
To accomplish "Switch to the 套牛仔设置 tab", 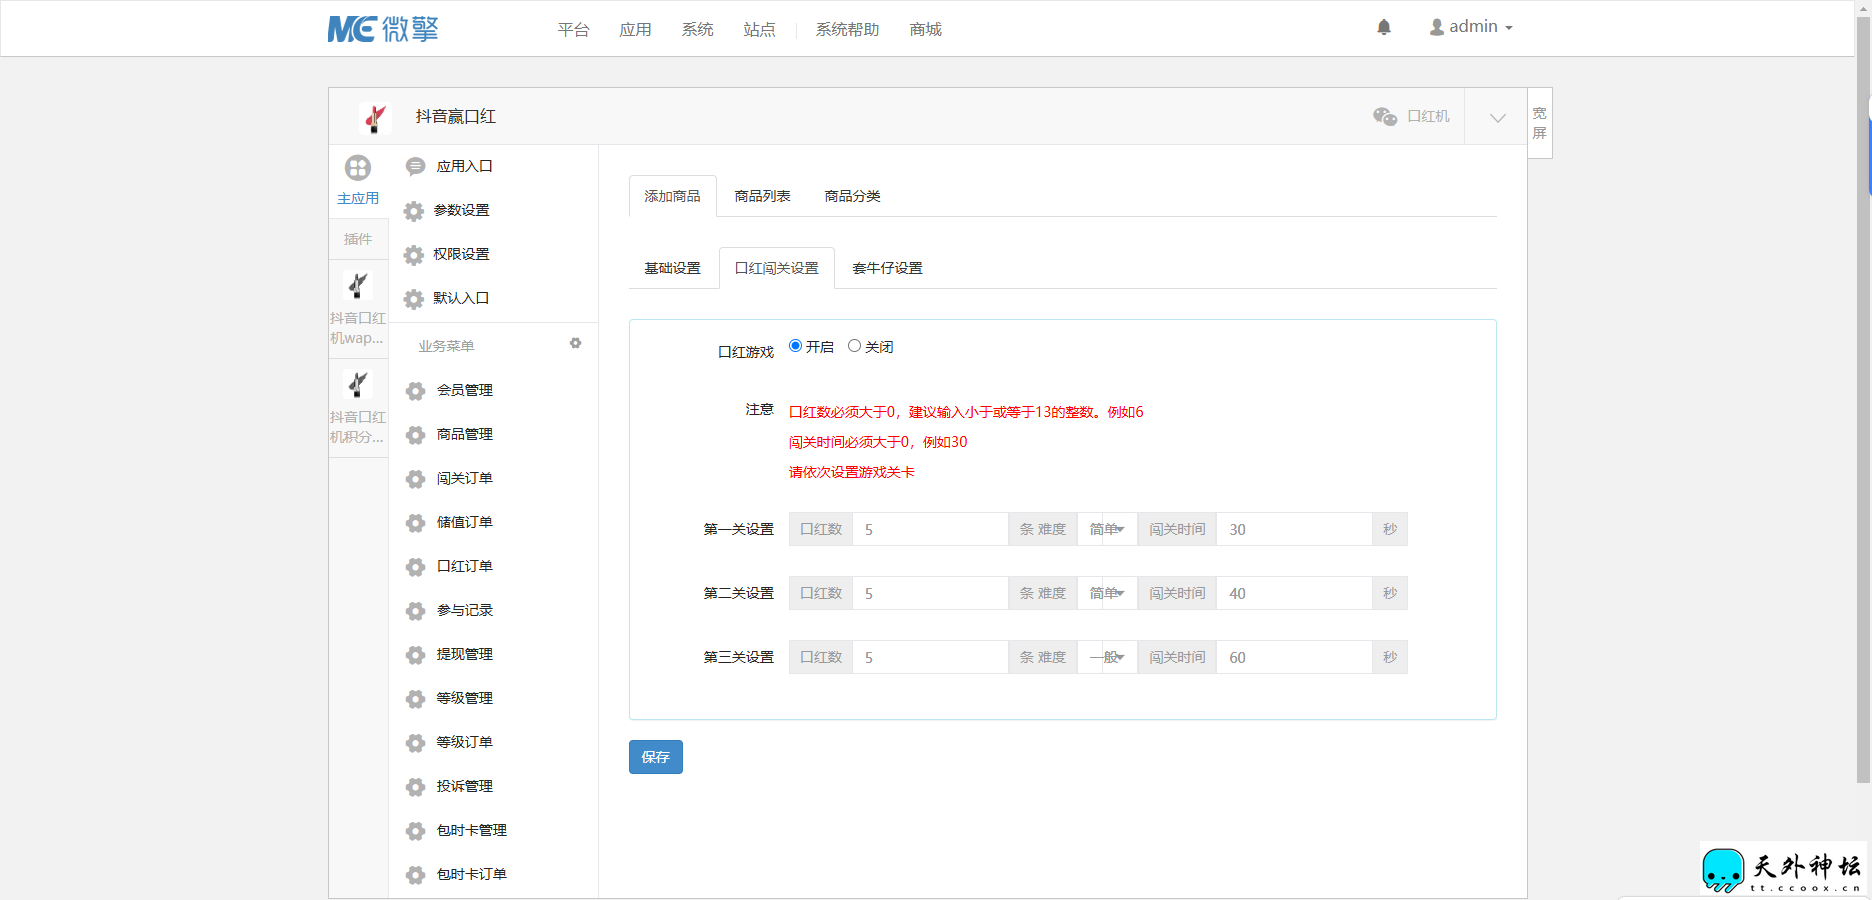I will 887,269.
